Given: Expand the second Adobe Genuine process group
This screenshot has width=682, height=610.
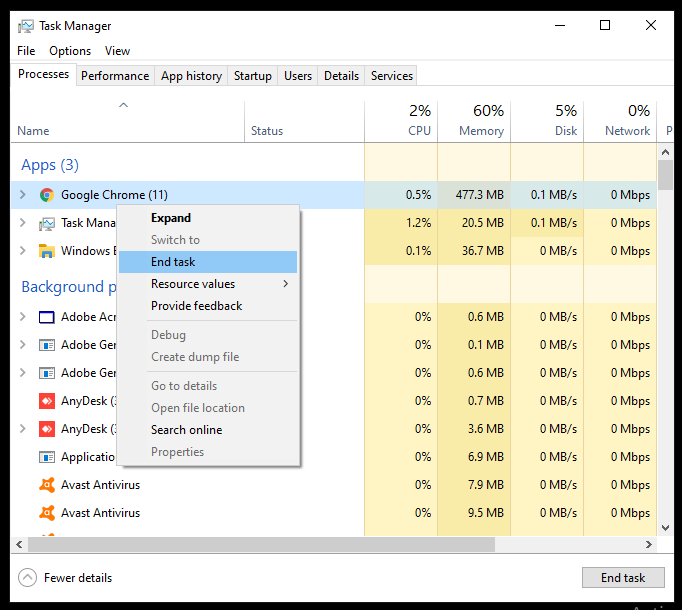Looking at the screenshot, I should point(23,372).
